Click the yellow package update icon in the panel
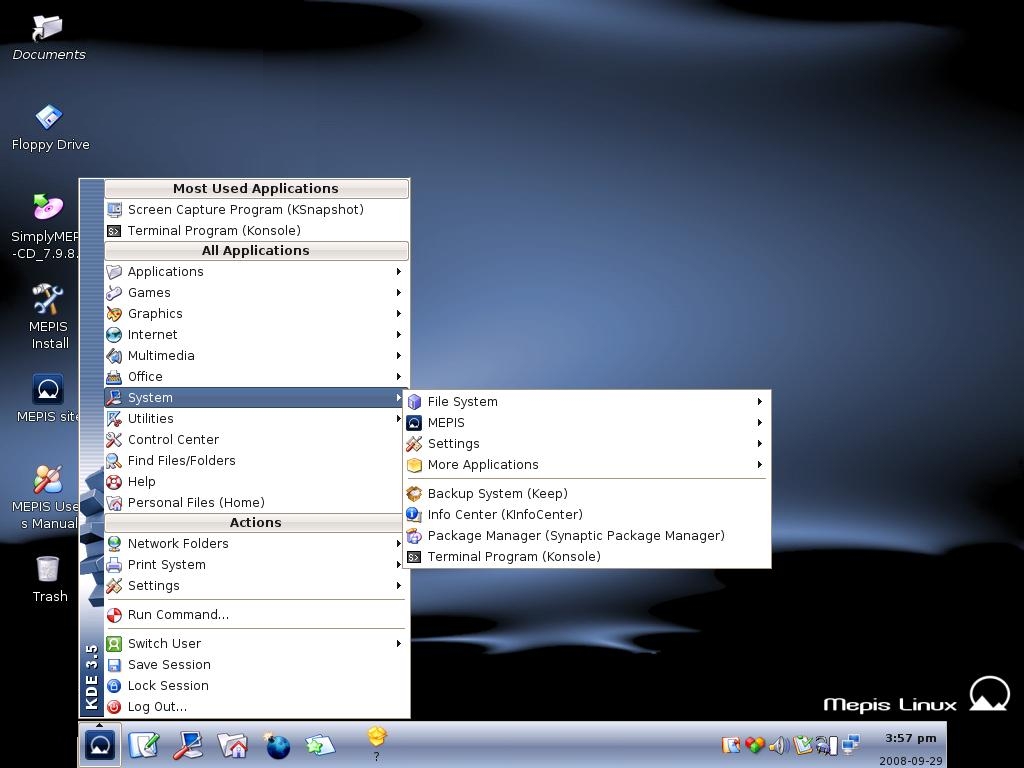1024x768 pixels. point(377,737)
